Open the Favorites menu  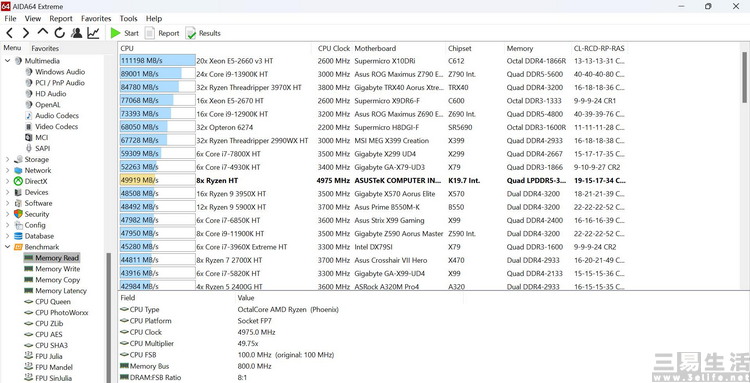(96, 19)
